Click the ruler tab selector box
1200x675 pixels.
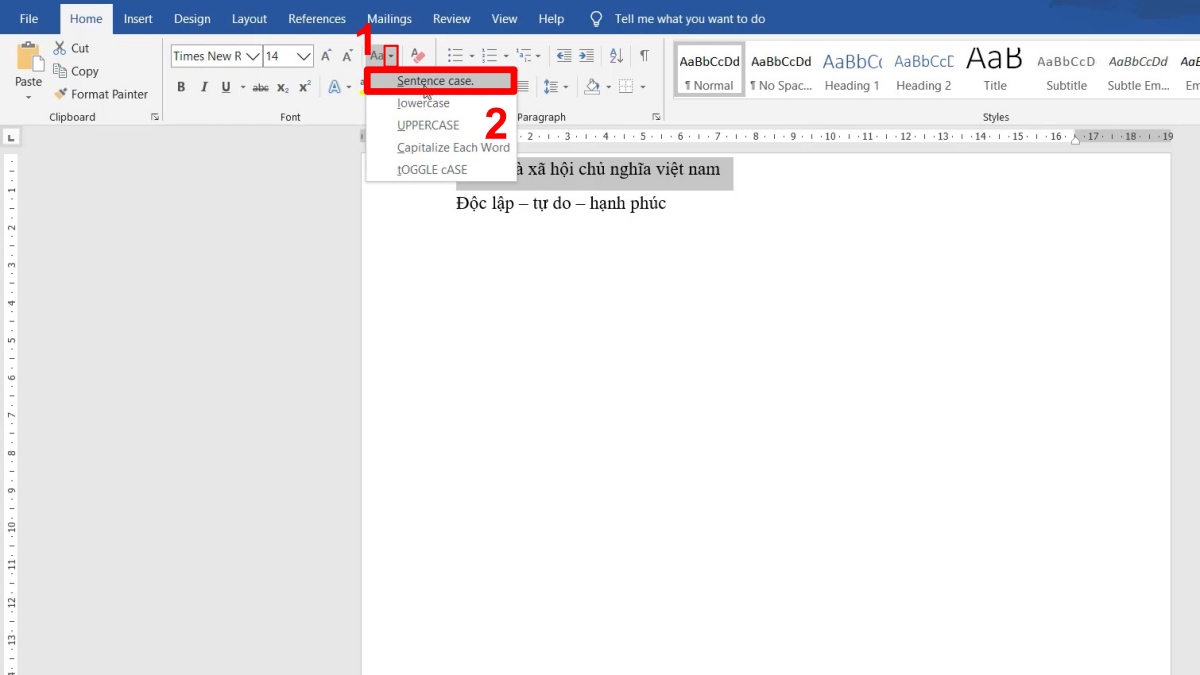click(10, 137)
